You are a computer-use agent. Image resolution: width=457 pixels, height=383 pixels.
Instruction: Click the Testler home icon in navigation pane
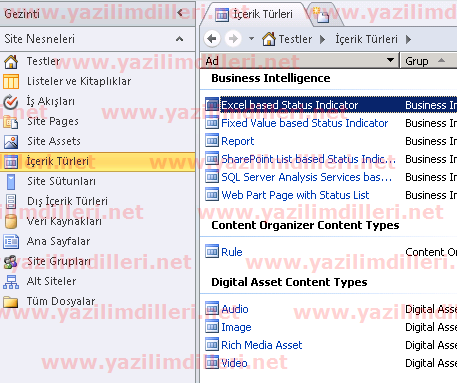[x=11, y=62]
